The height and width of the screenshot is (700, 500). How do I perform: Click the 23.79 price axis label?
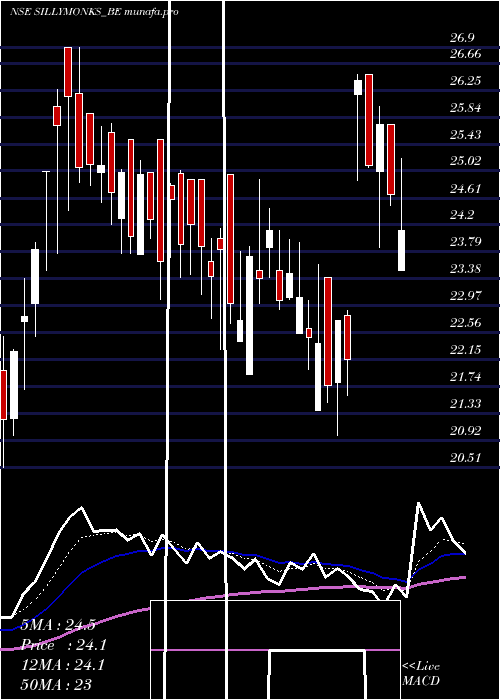(x=465, y=242)
